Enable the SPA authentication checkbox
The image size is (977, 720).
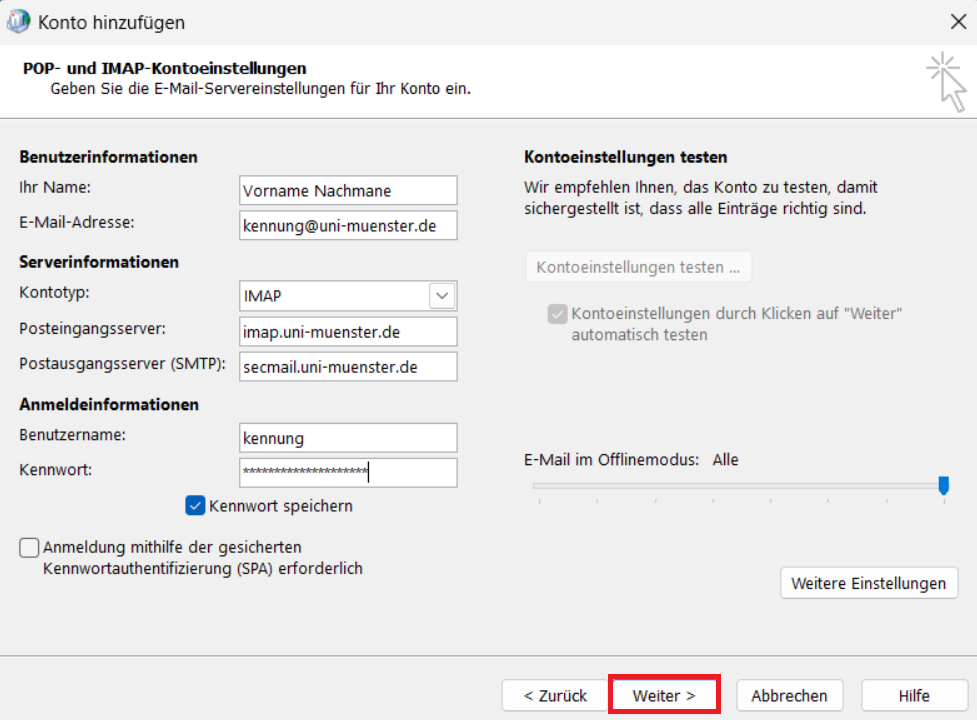tap(30, 548)
